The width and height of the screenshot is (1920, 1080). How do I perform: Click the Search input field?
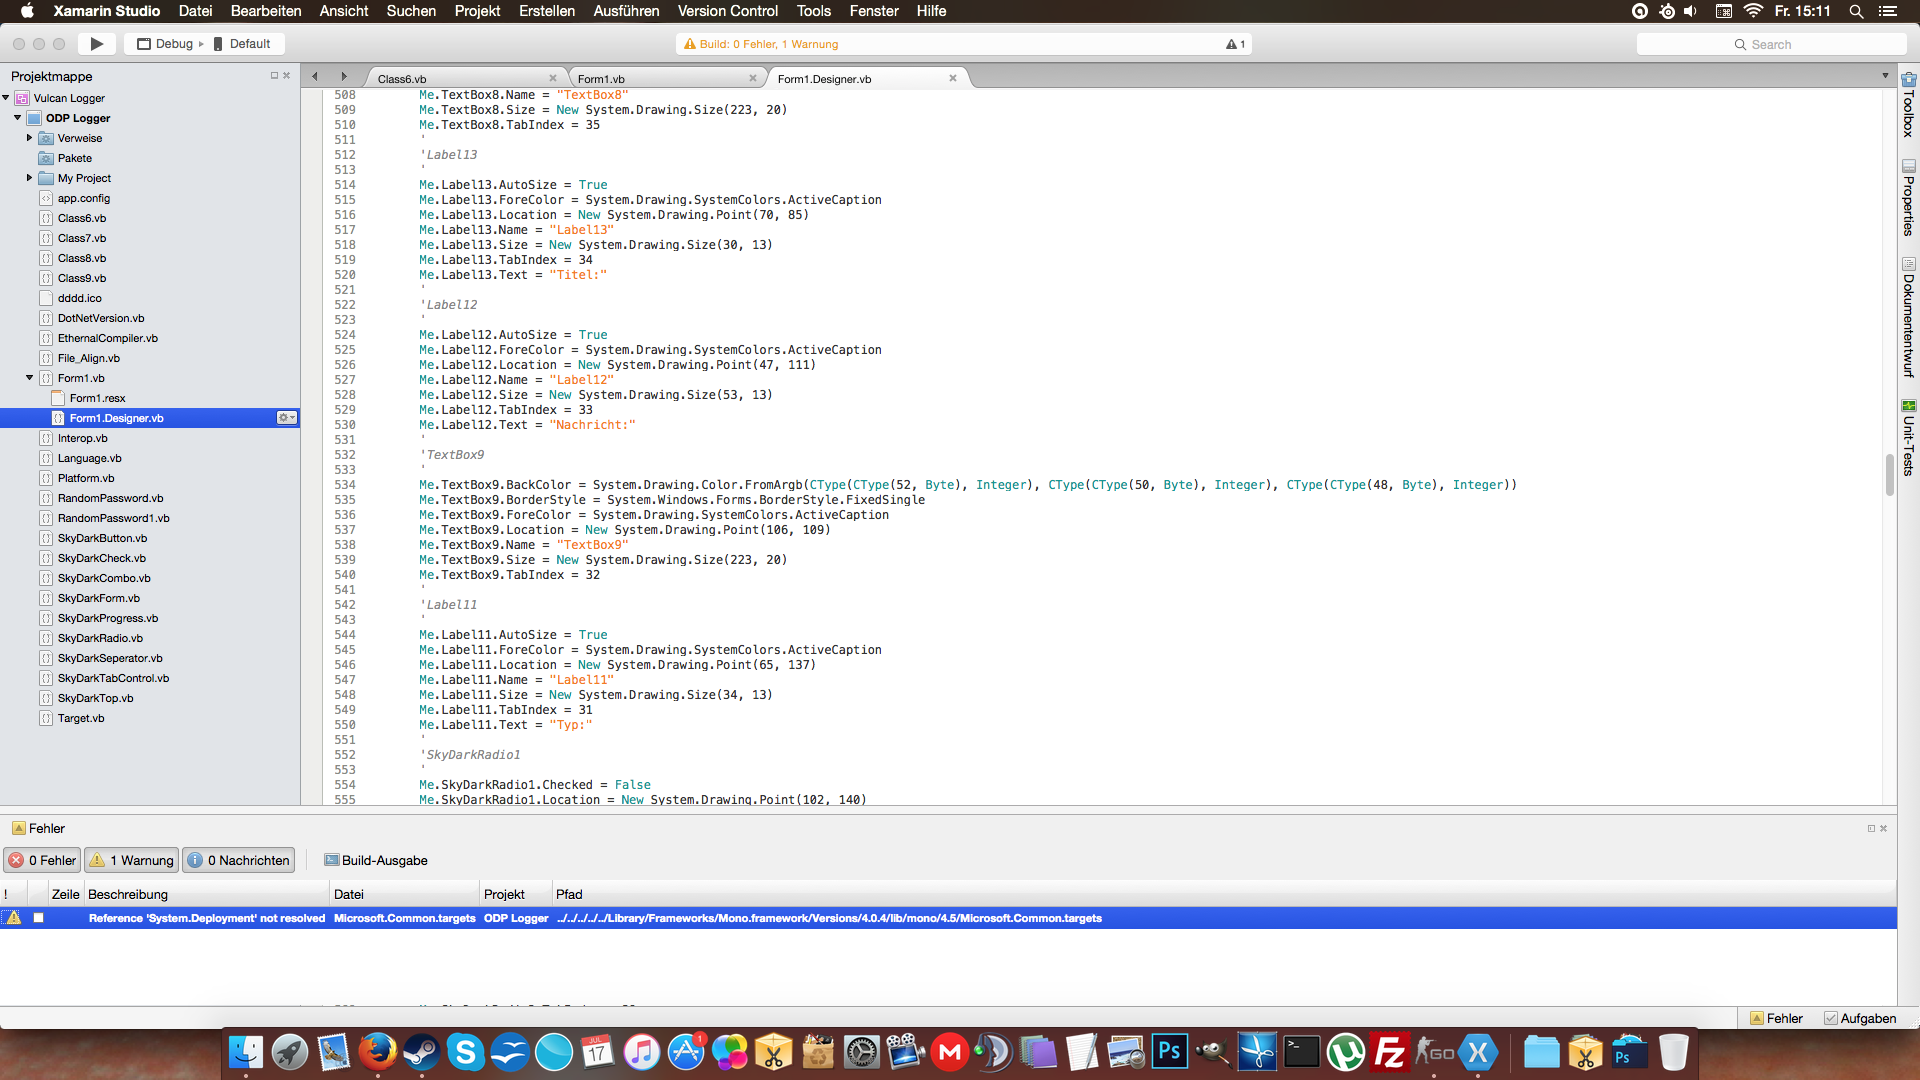1770,44
